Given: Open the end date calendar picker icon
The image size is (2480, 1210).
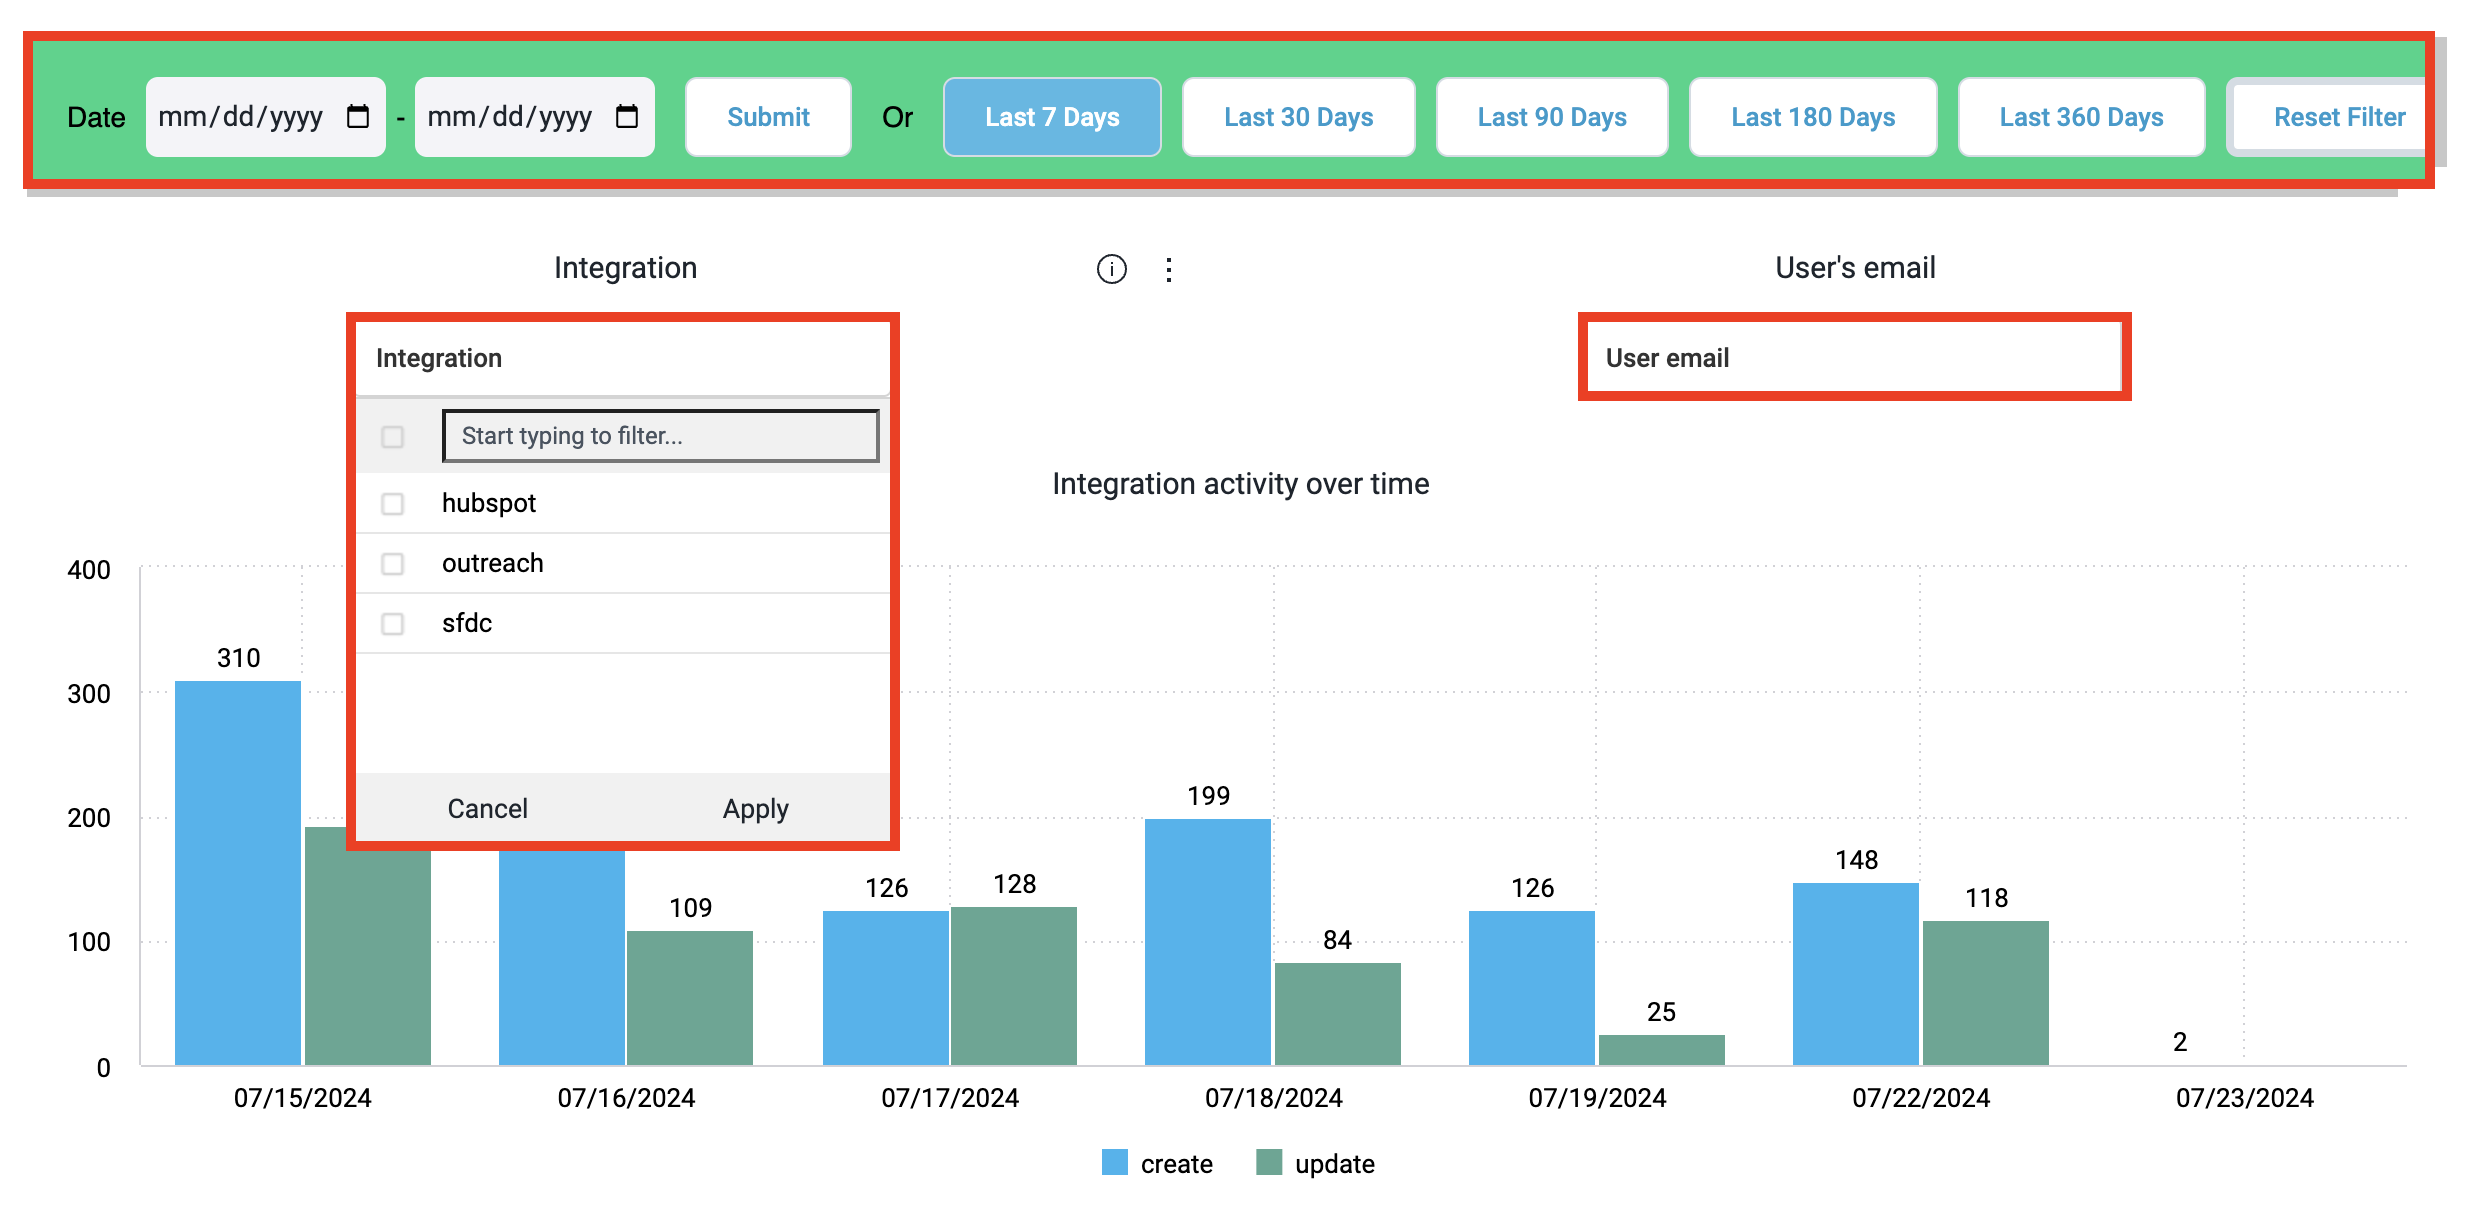Looking at the screenshot, I should click(627, 117).
